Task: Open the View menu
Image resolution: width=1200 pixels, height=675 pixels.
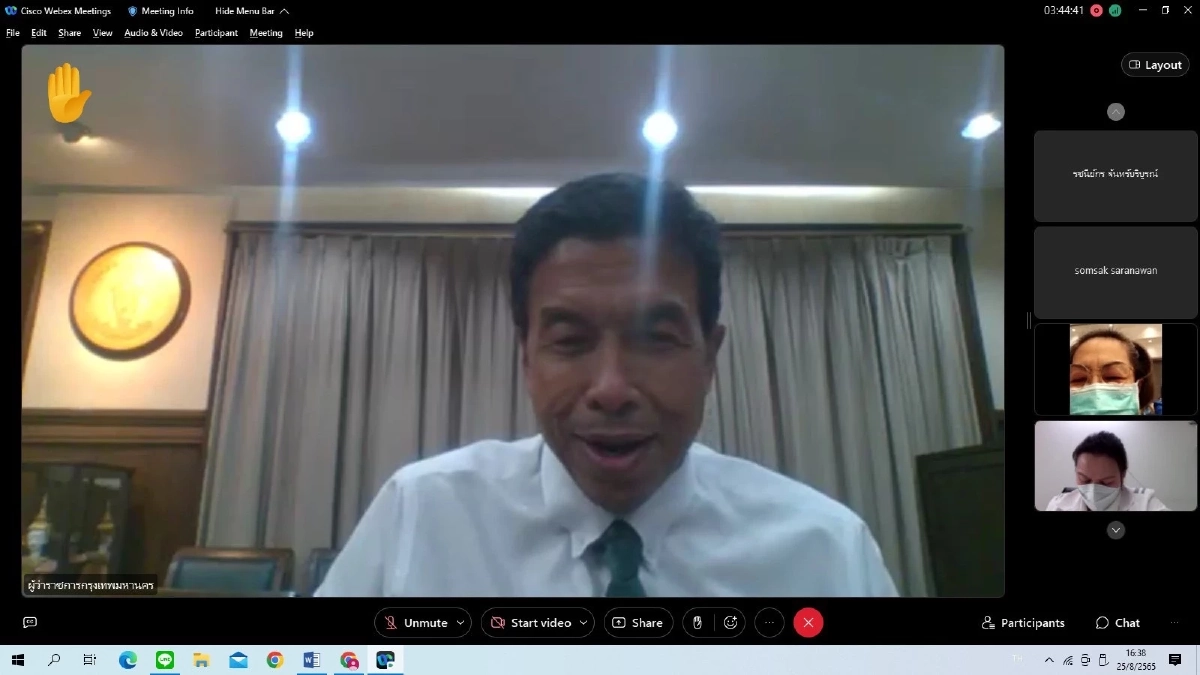Action: [x=103, y=33]
